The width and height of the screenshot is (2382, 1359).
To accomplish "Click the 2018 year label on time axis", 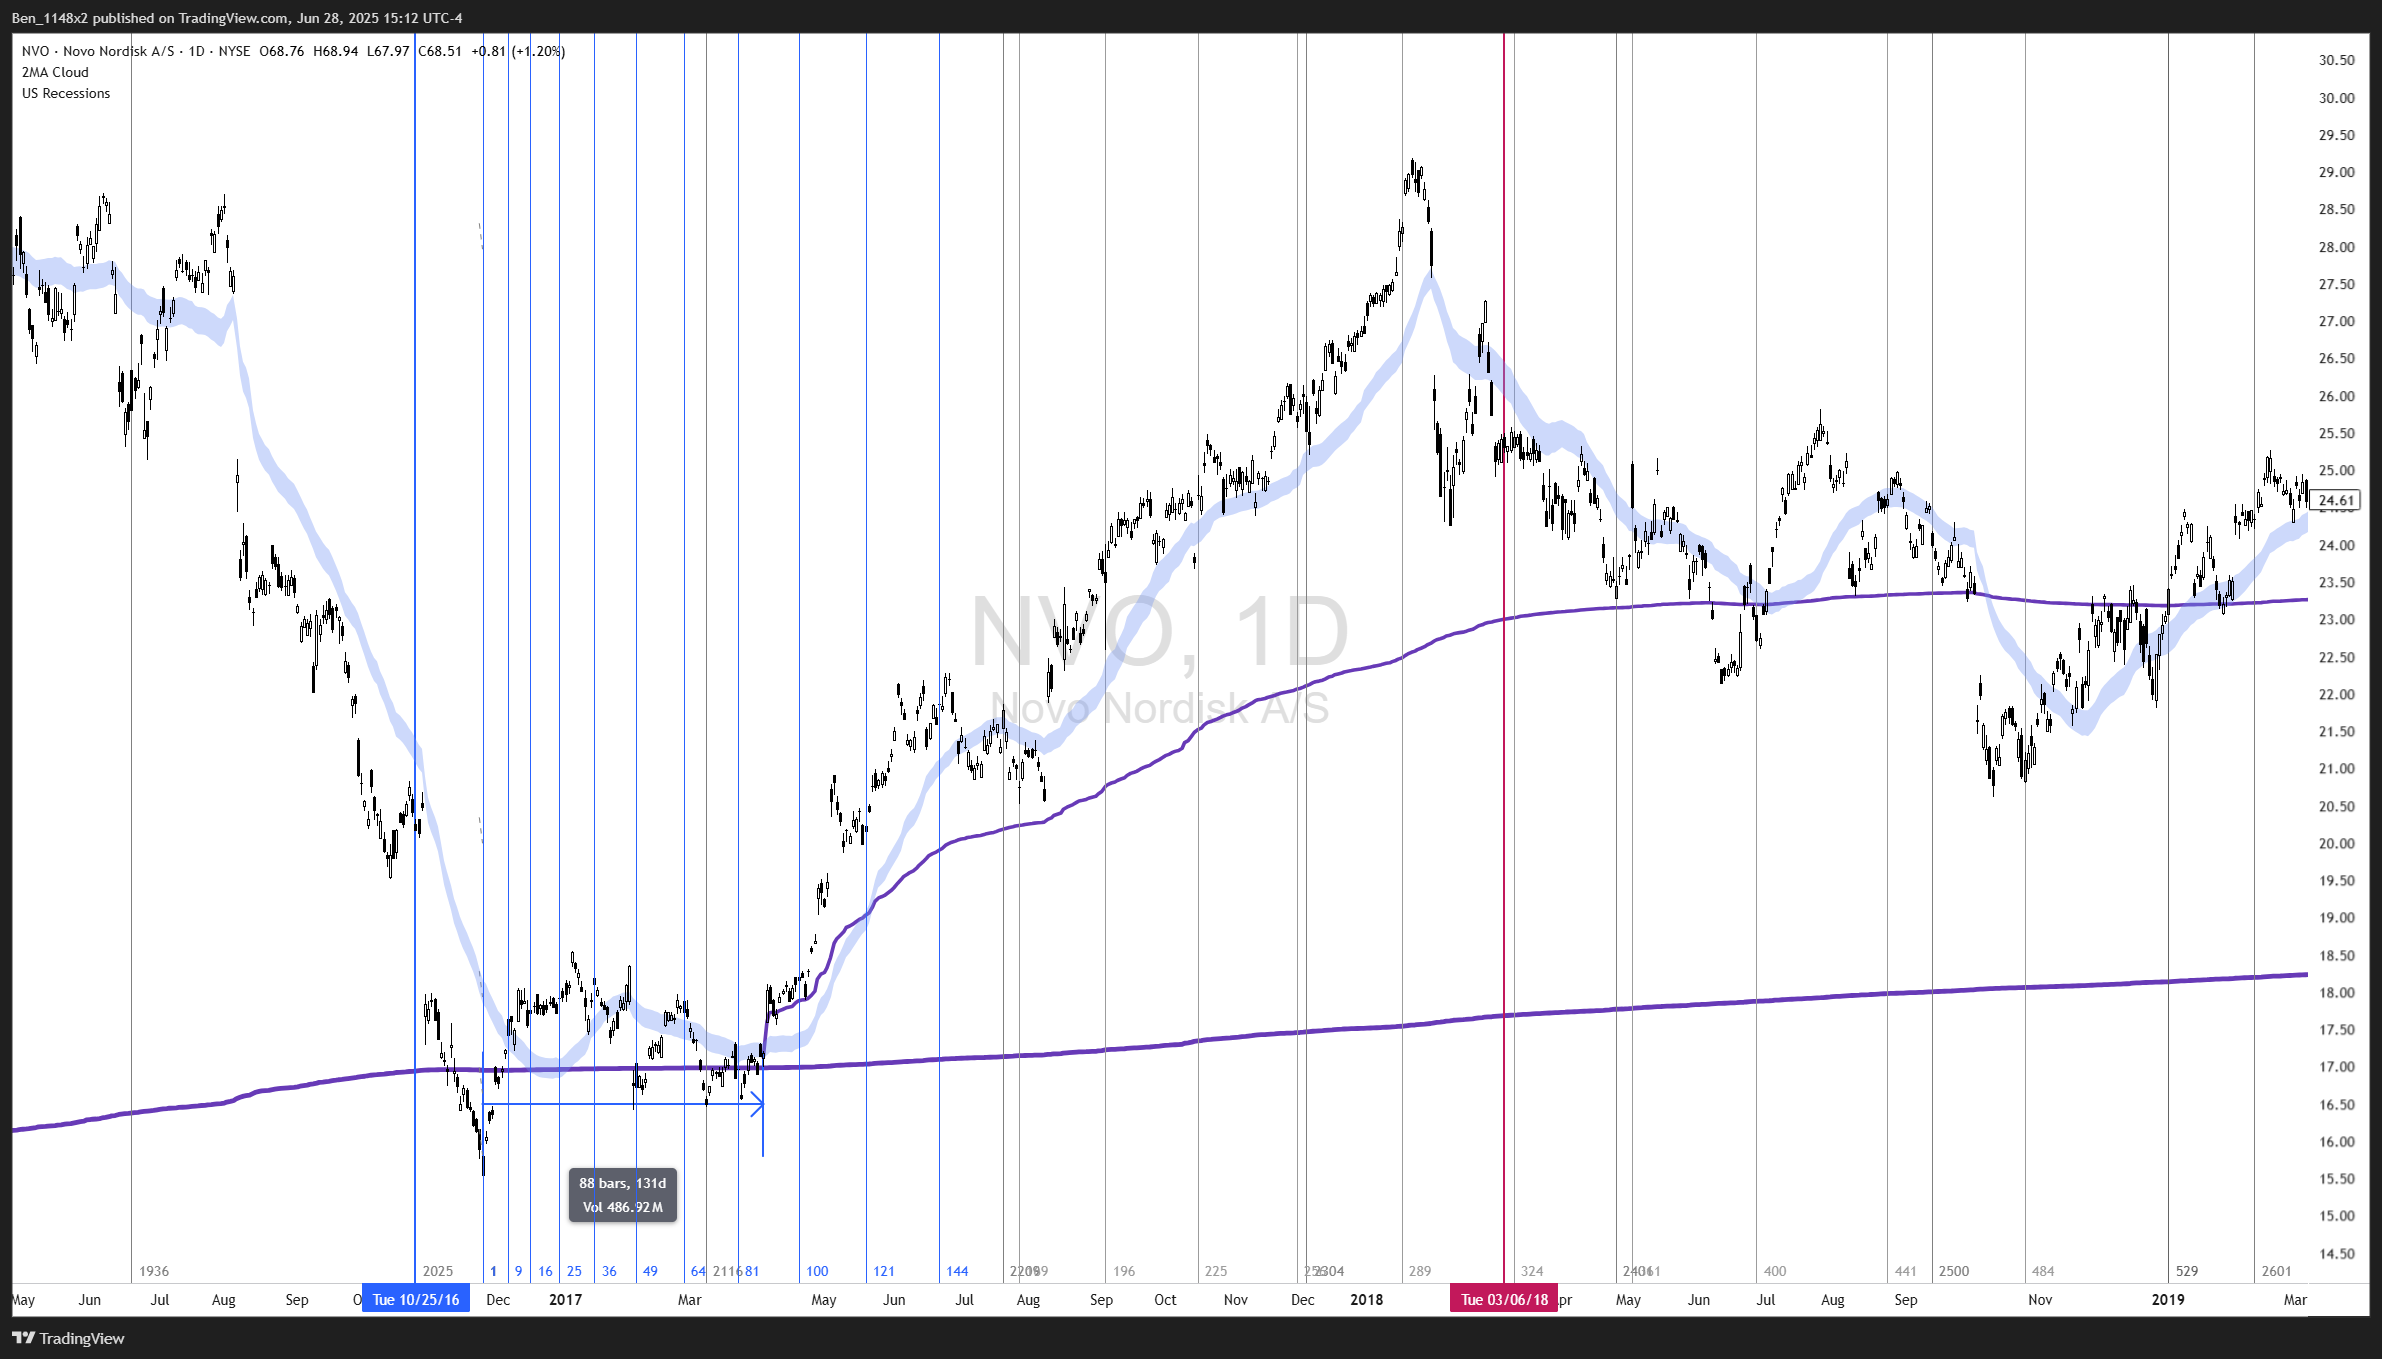I will pos(1366,1299).
